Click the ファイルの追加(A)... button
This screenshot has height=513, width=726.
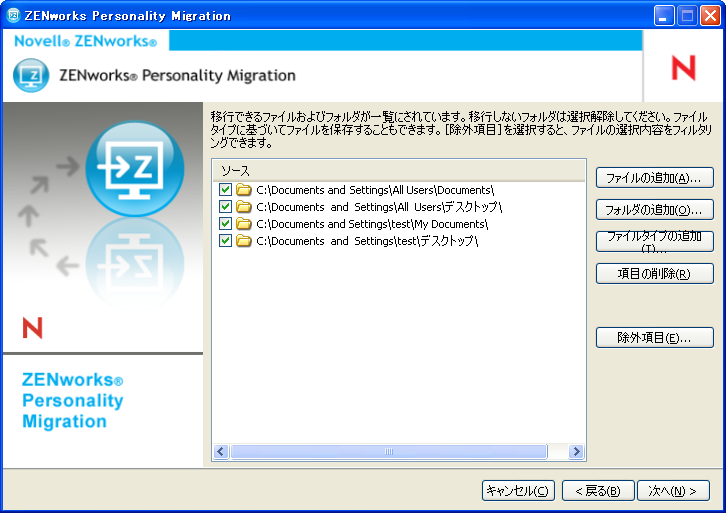click(654, 178)
